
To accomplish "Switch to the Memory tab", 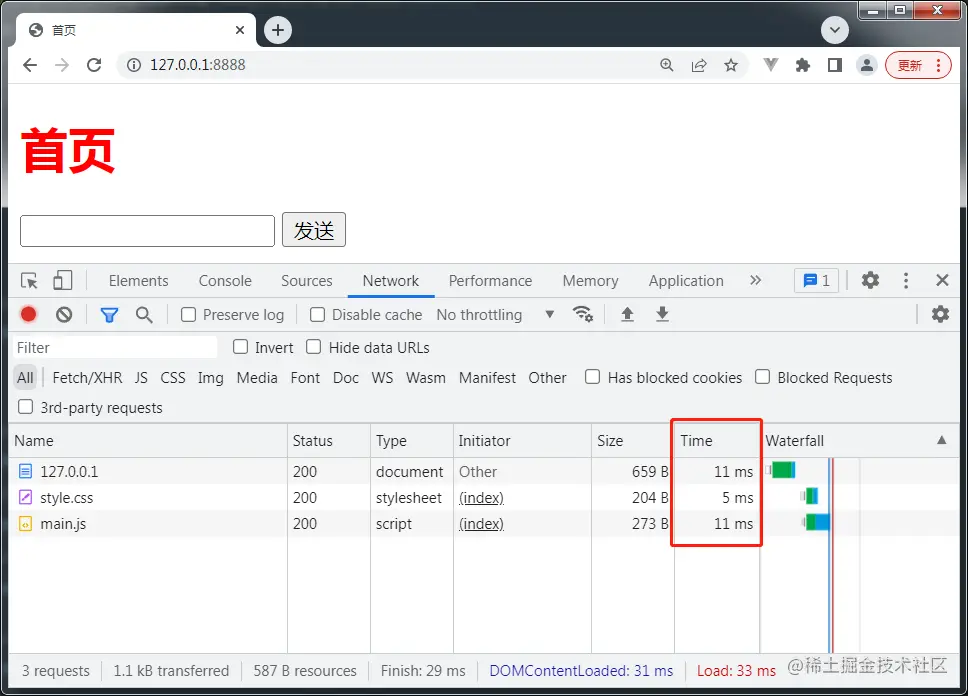I will pyautogui.click(x=590, y=281).
